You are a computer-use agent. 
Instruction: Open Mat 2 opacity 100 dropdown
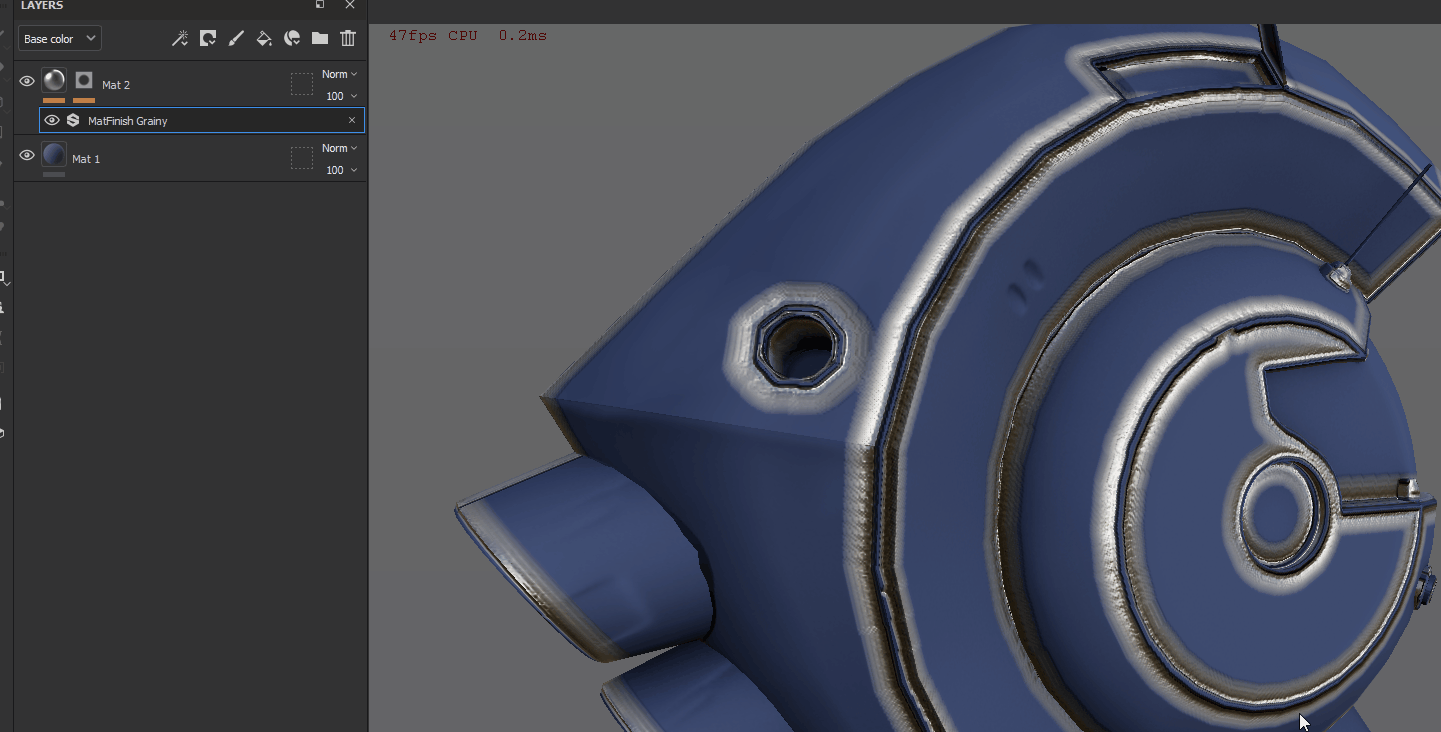click(x=341, y=96)
